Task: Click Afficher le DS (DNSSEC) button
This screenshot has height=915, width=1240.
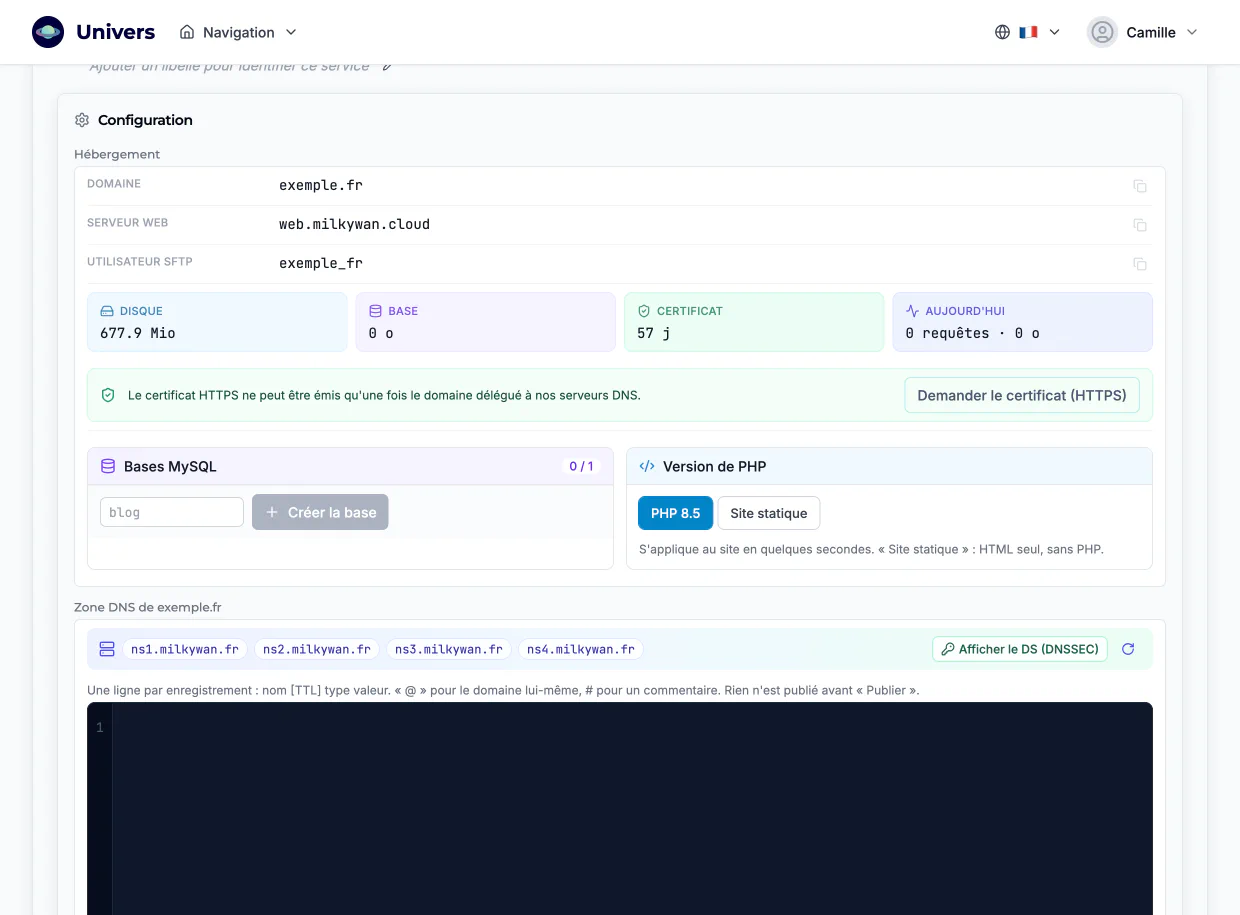Action: point(1020,649)
